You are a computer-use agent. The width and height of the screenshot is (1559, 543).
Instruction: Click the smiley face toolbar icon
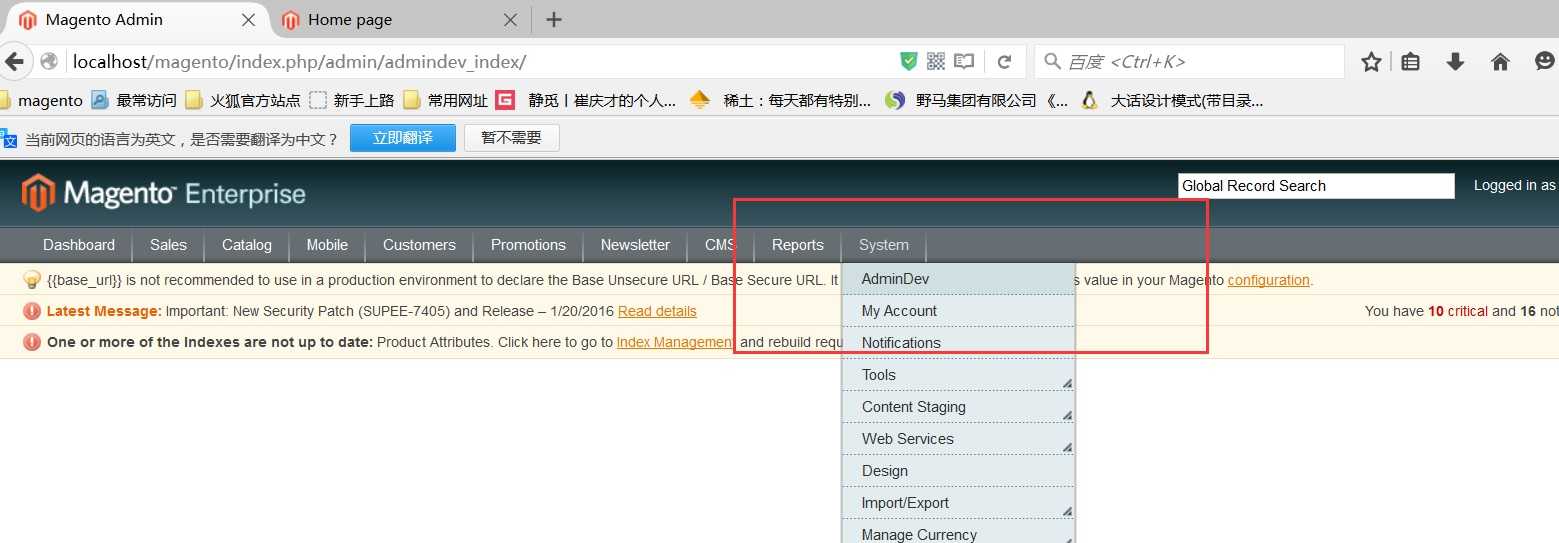coord(1545,62)
